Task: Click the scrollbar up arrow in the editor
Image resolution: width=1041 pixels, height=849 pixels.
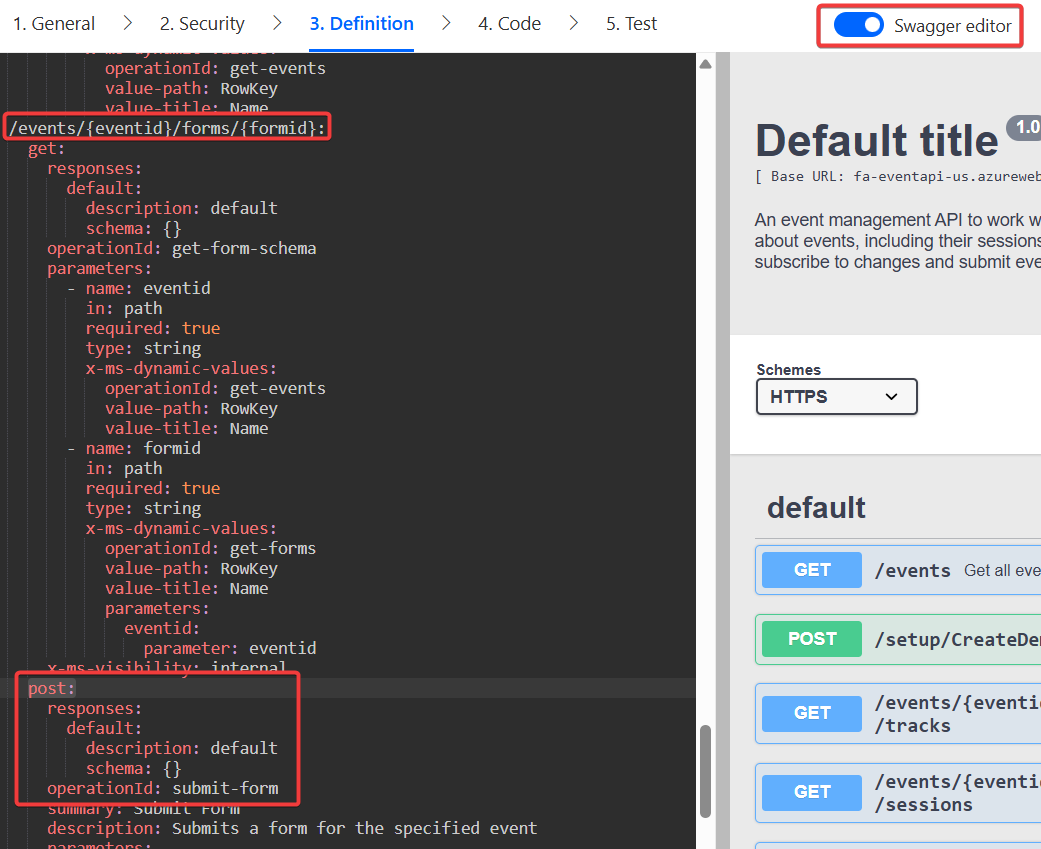Action: pos(705,62)
